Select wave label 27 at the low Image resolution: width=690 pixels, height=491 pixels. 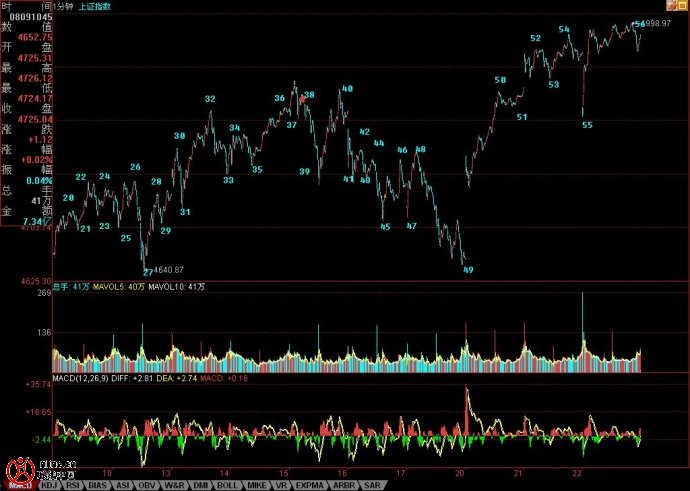(147, 271)
